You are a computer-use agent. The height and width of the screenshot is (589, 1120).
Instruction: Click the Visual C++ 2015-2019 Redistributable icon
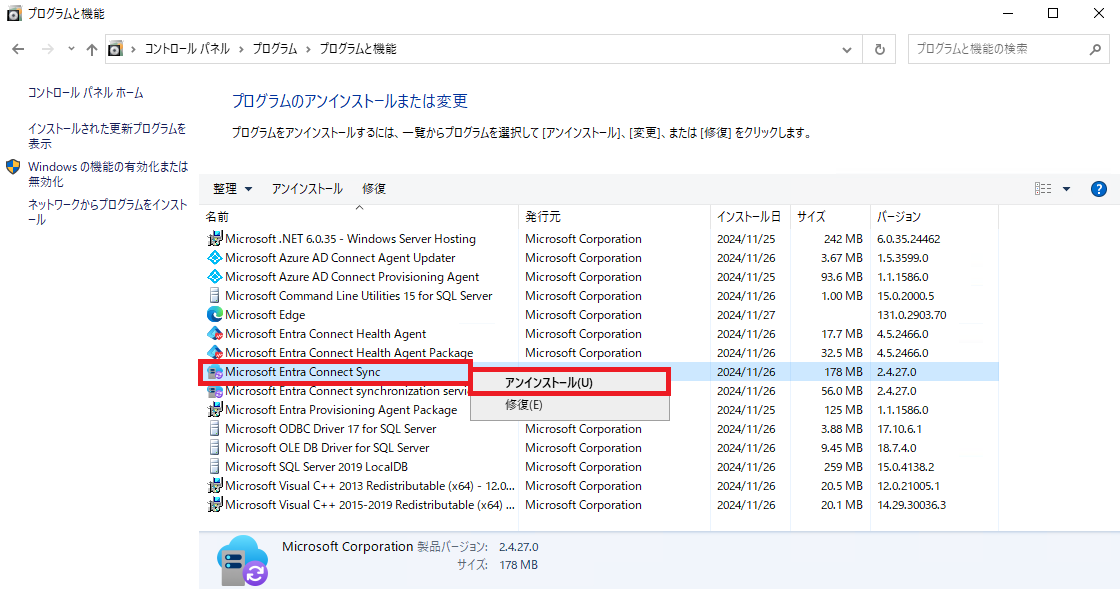pos(214,505)
